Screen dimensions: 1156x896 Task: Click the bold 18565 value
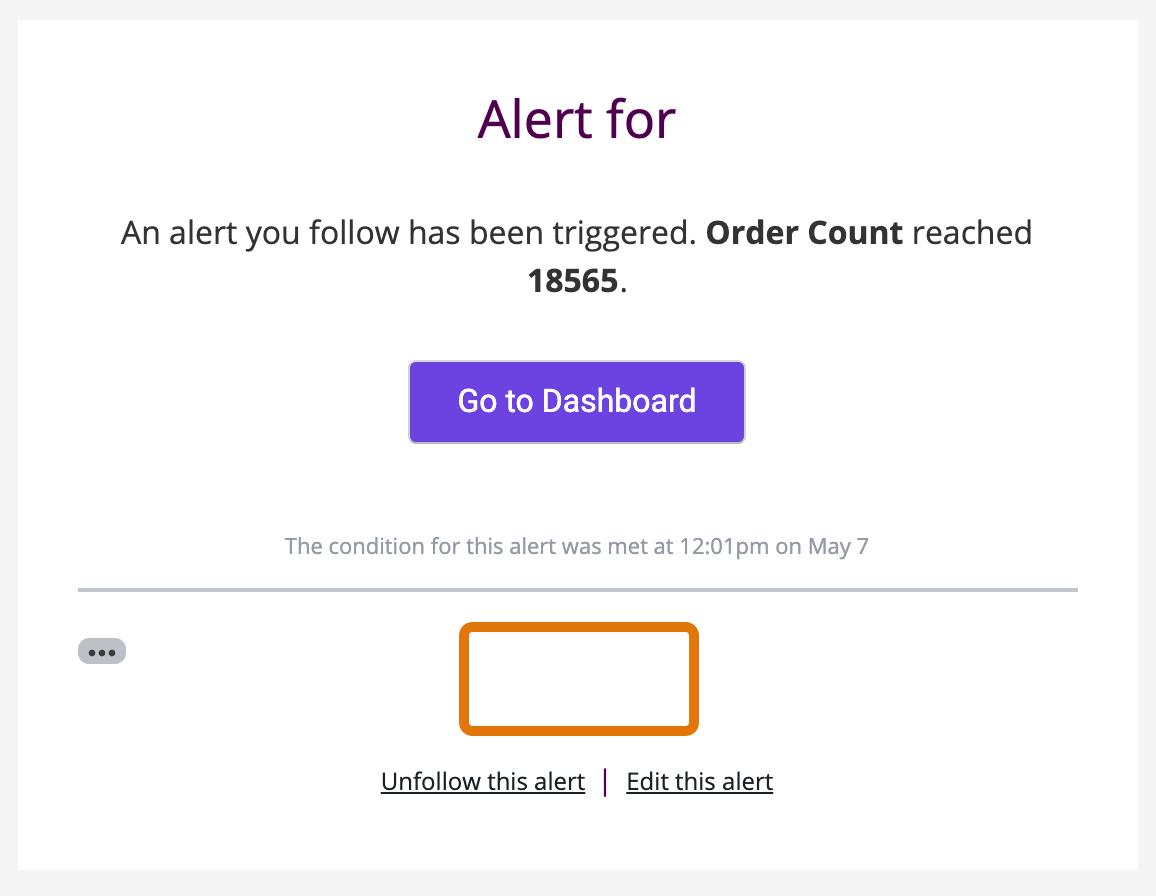(x=573, y=280)
